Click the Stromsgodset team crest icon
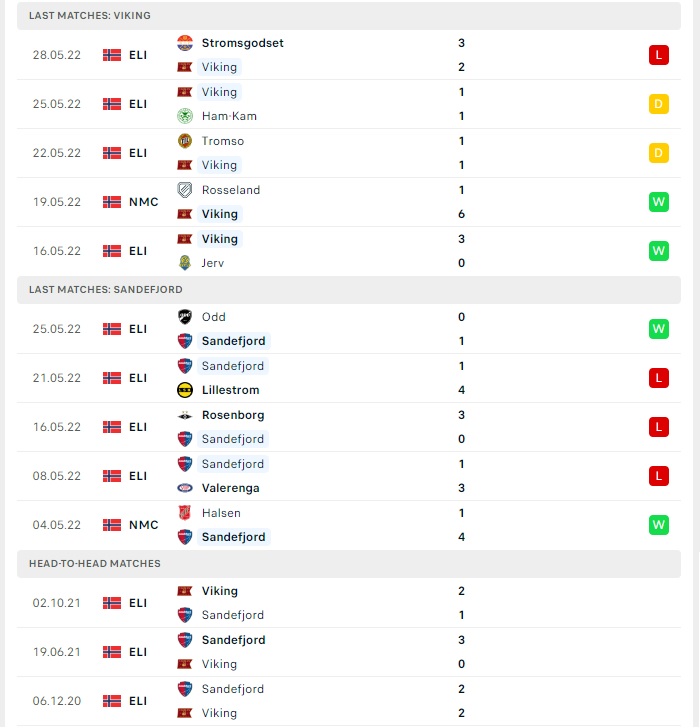The image size is (700, 728). point(185,43)
